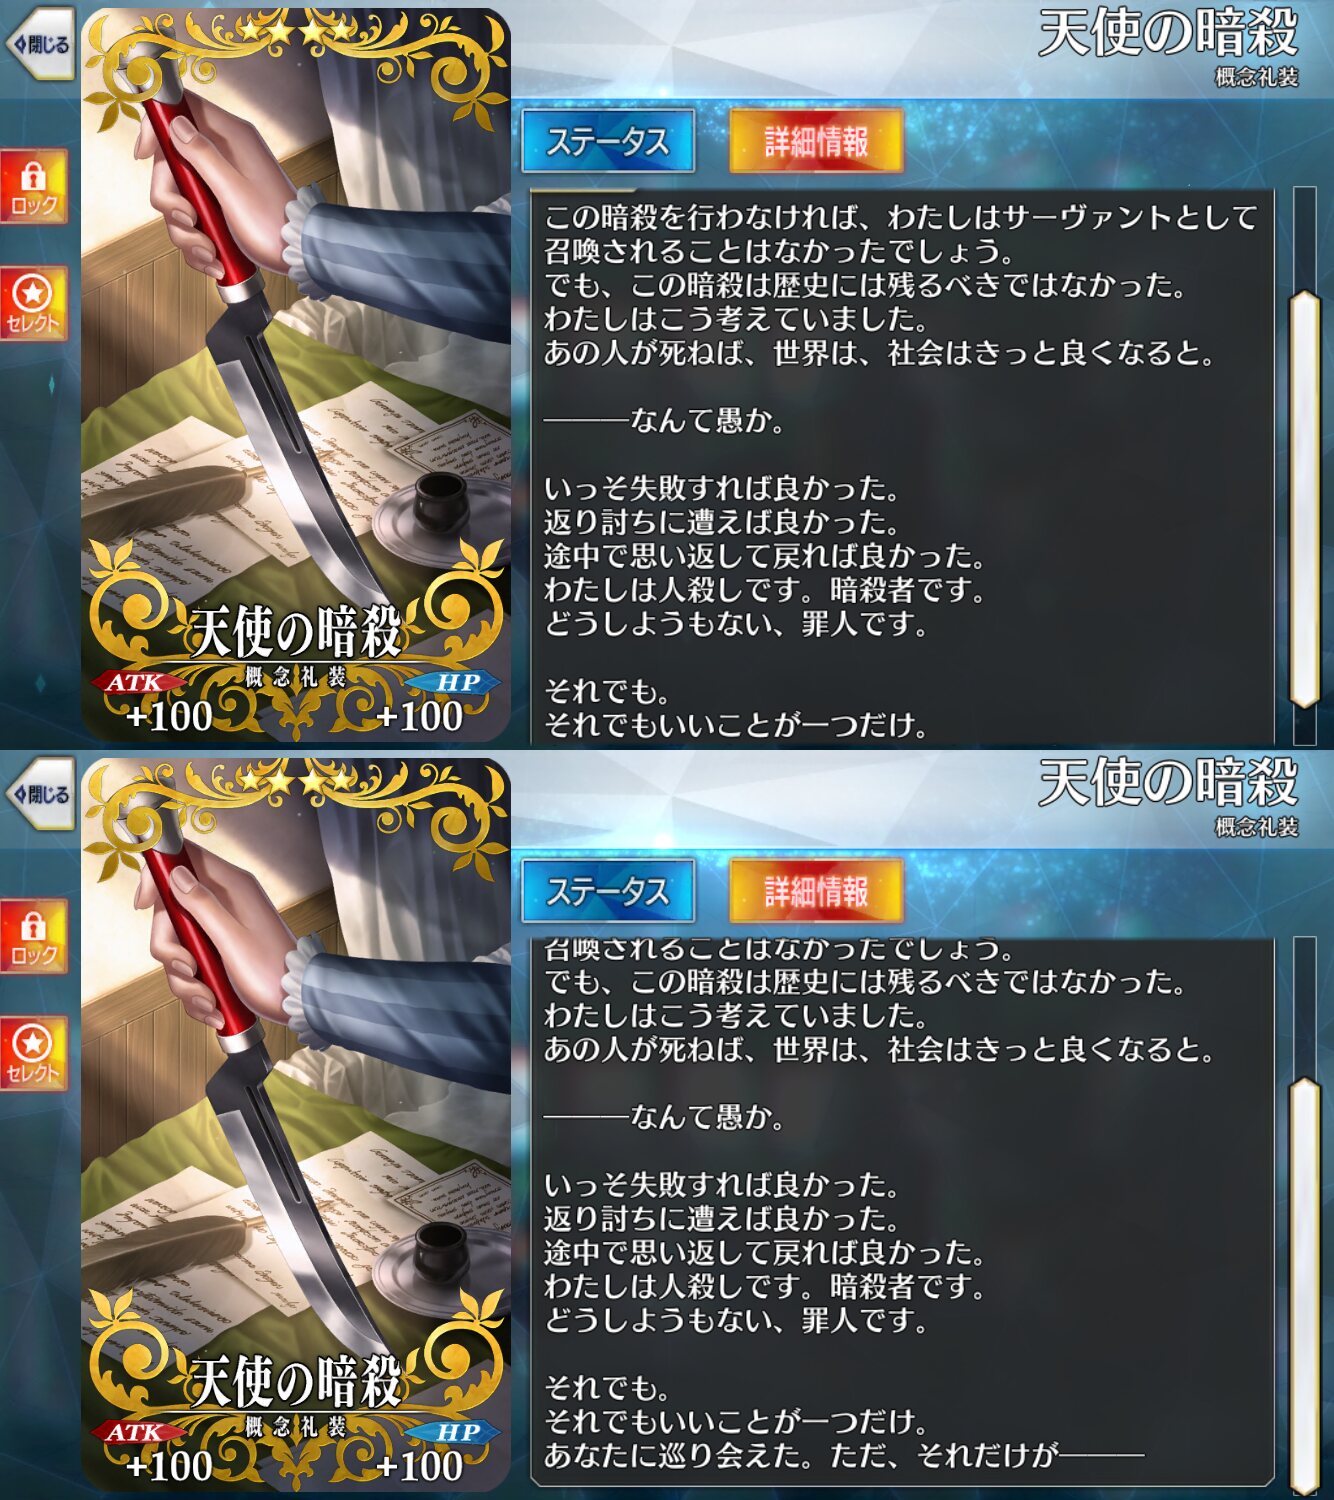Toggle the セレクト star icon in bottom panel
The image size is (1334, 1500).
(x=33, y=1054)
